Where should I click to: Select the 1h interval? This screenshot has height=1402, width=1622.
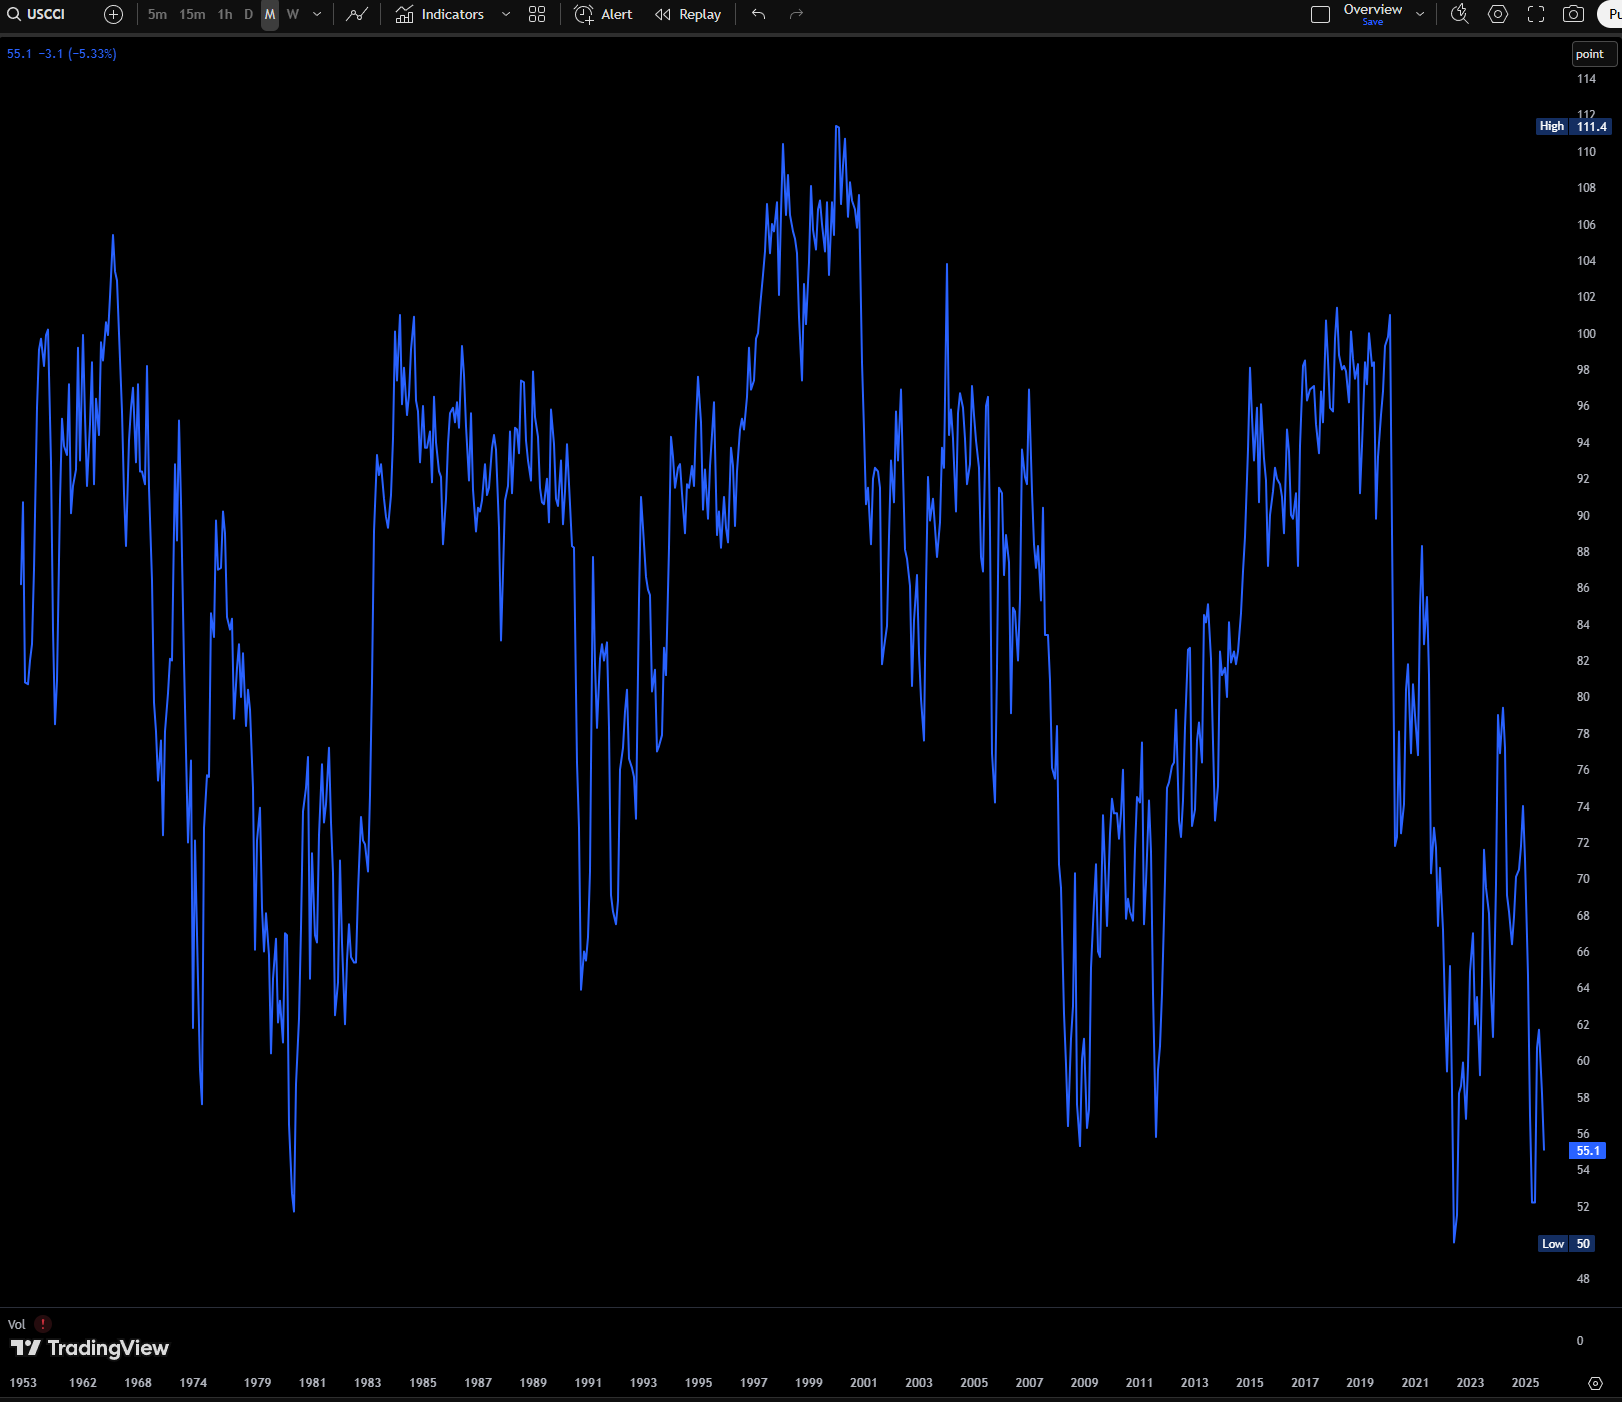225,14
